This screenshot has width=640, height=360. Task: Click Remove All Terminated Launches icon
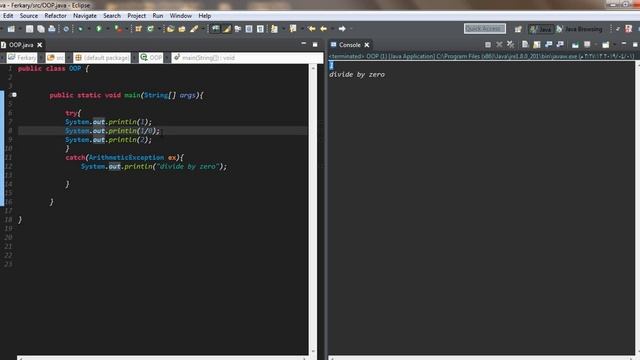510,44
